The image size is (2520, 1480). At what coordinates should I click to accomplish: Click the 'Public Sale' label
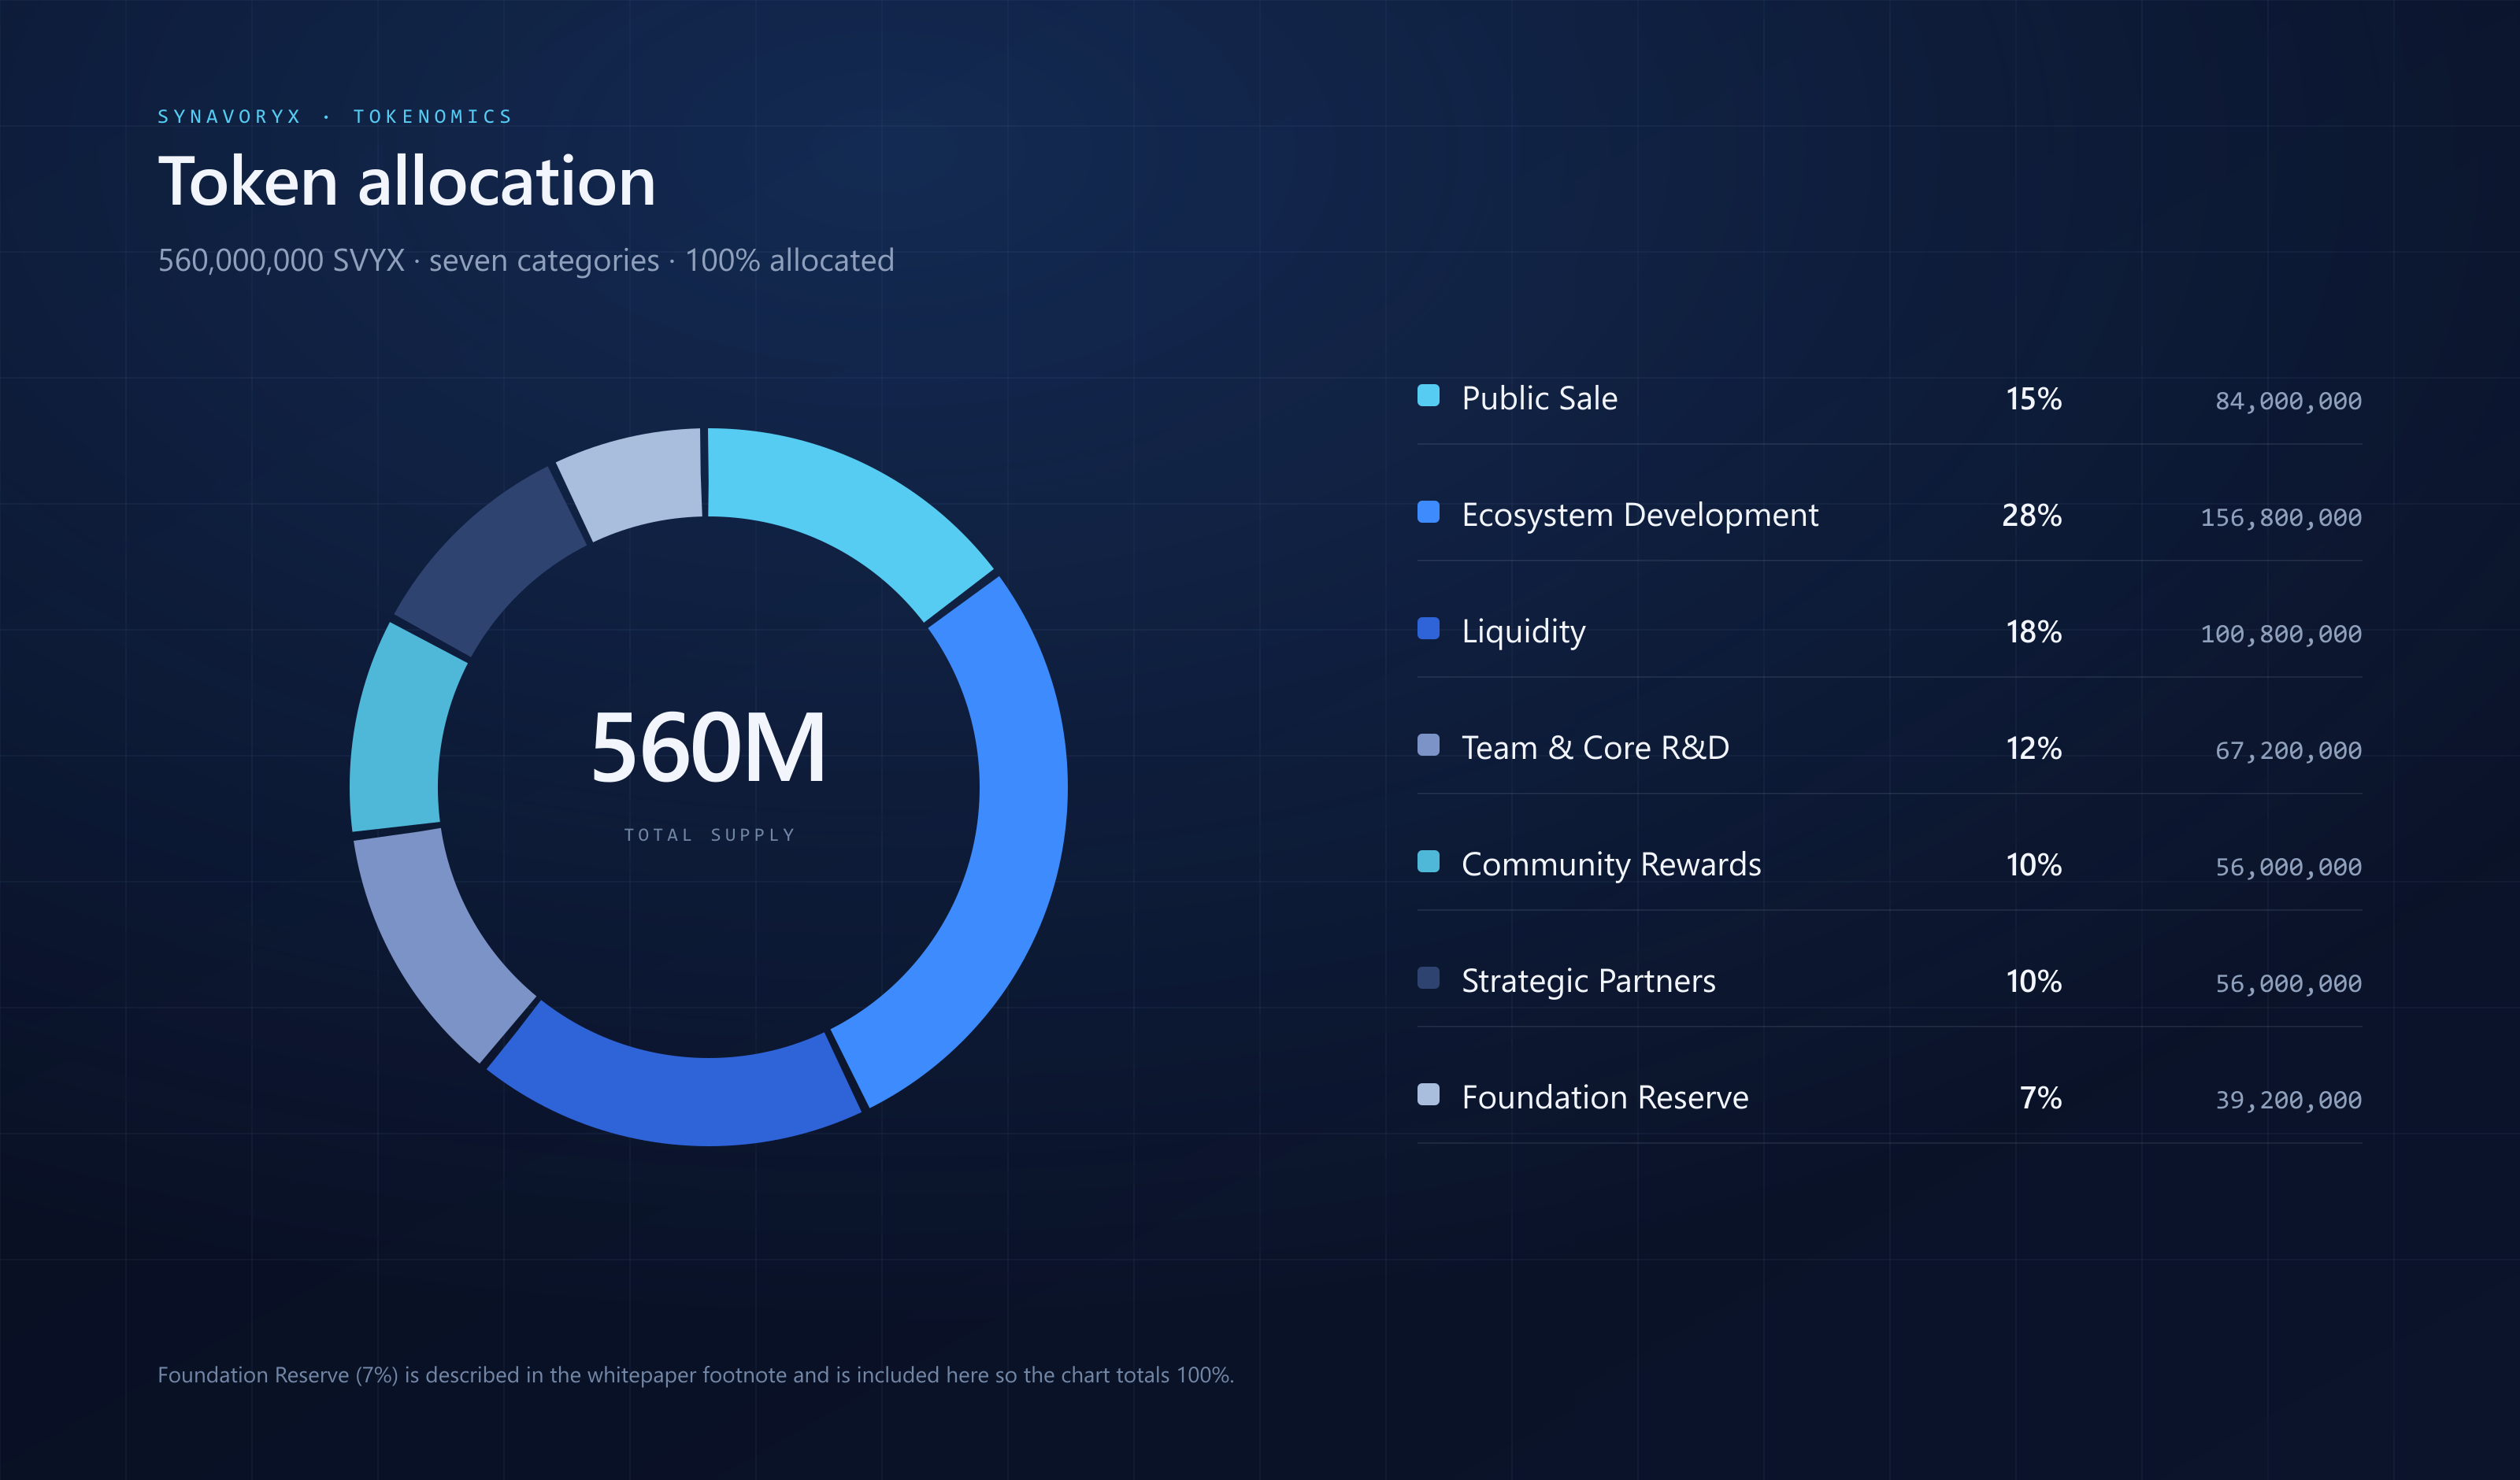pos(1539,398)
